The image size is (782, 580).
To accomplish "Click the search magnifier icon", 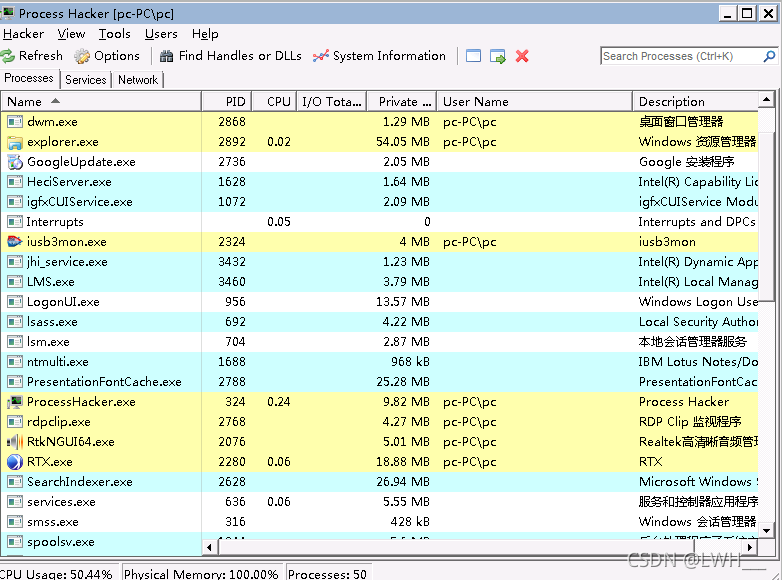I will (769, 56).
